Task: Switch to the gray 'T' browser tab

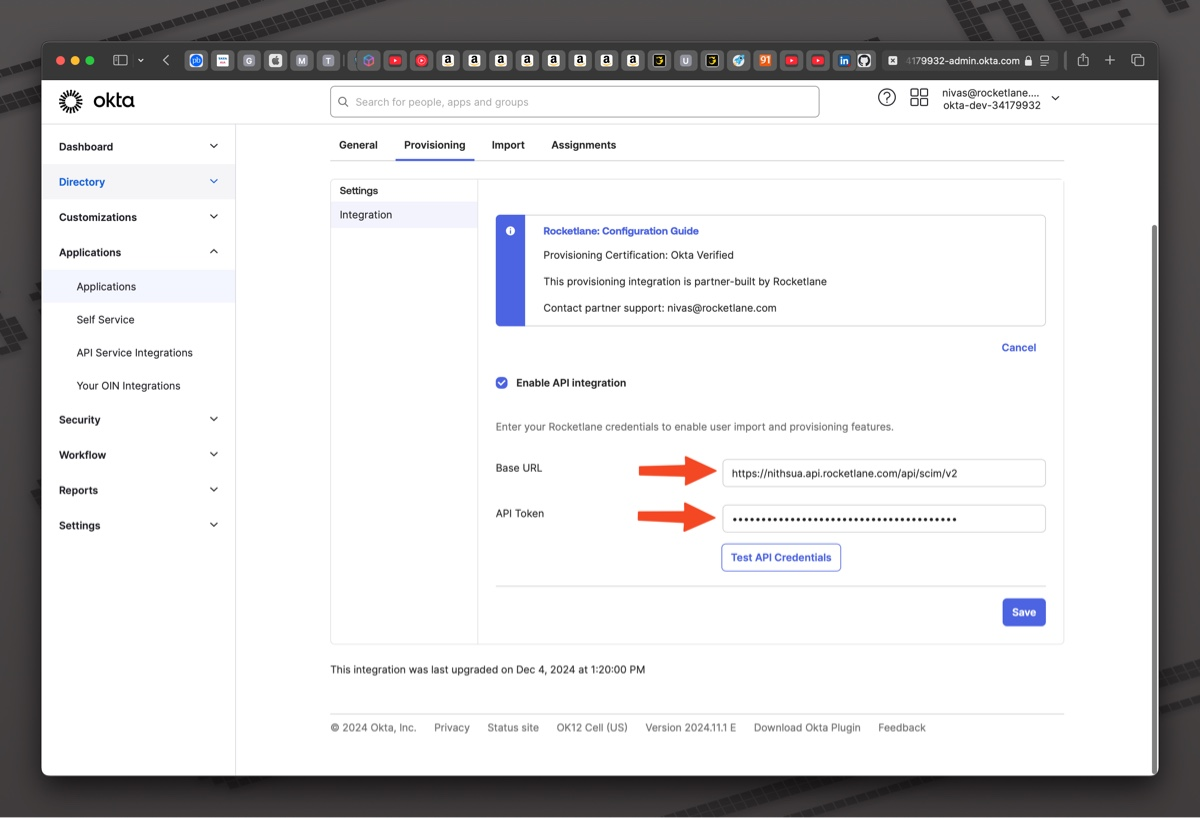Action: point(328,60)
